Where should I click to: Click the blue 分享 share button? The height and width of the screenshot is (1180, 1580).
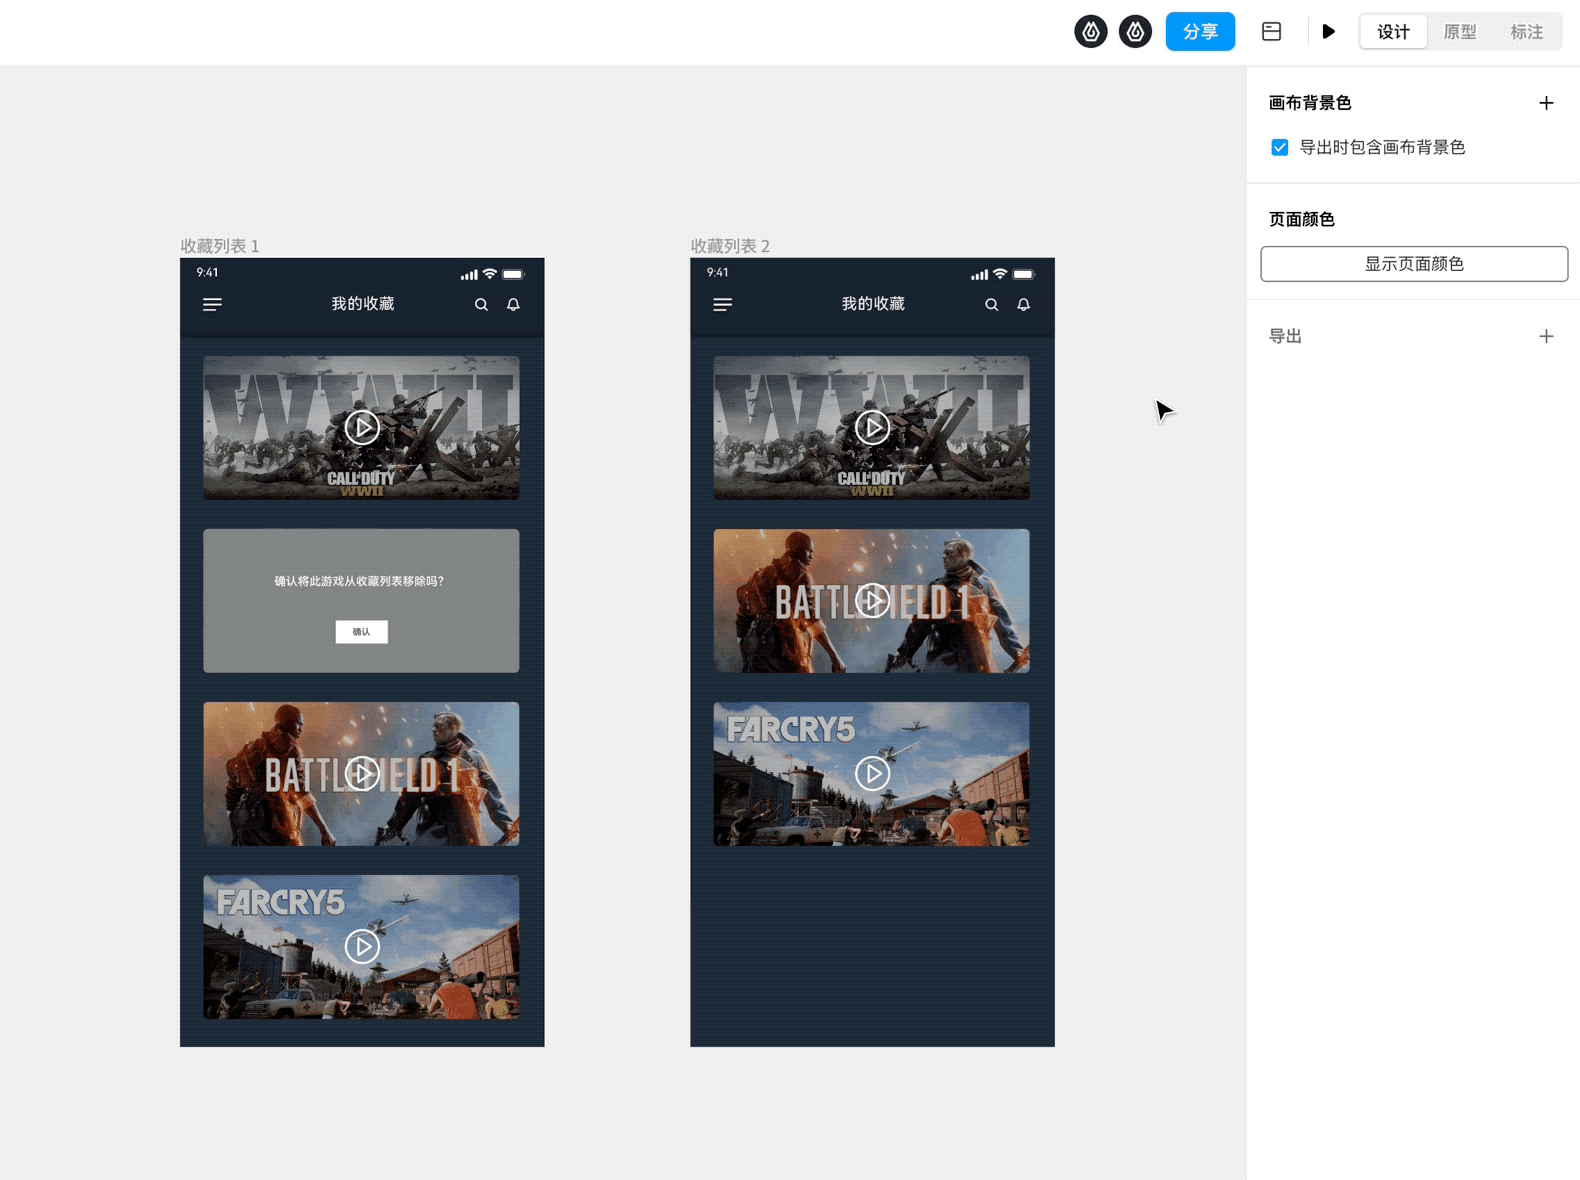[1200, 32]
